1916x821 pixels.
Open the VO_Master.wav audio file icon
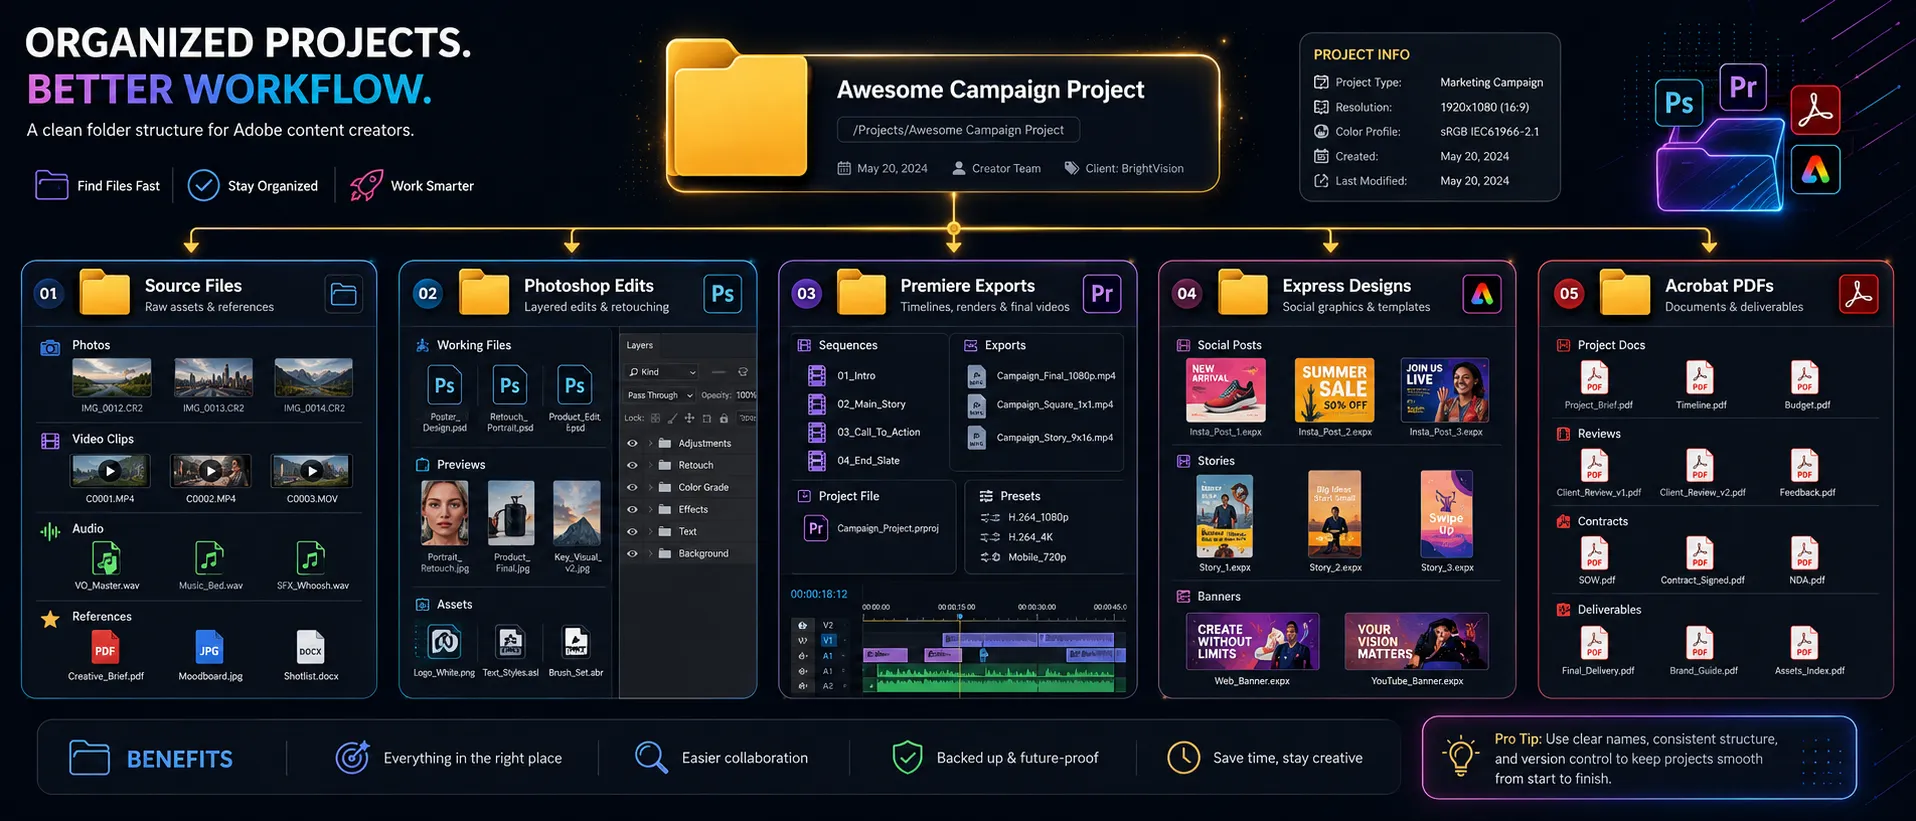pyautogui.click(x=106, y=558)
